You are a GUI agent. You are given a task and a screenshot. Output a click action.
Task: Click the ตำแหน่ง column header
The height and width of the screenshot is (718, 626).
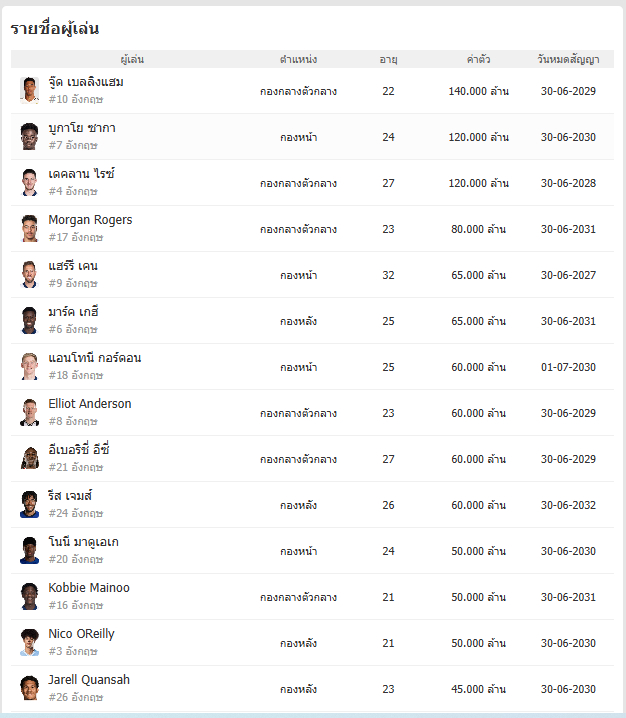tap(299, 59)
